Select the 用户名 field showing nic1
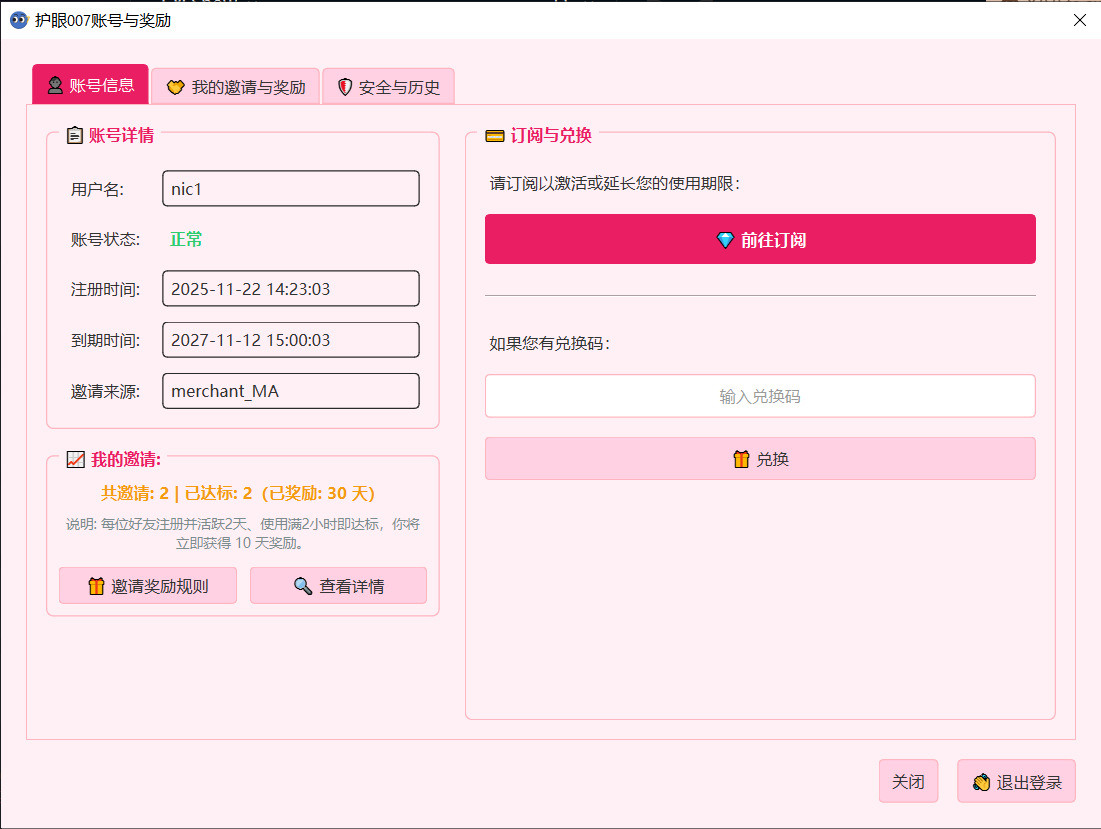 [x=290, y=188]
